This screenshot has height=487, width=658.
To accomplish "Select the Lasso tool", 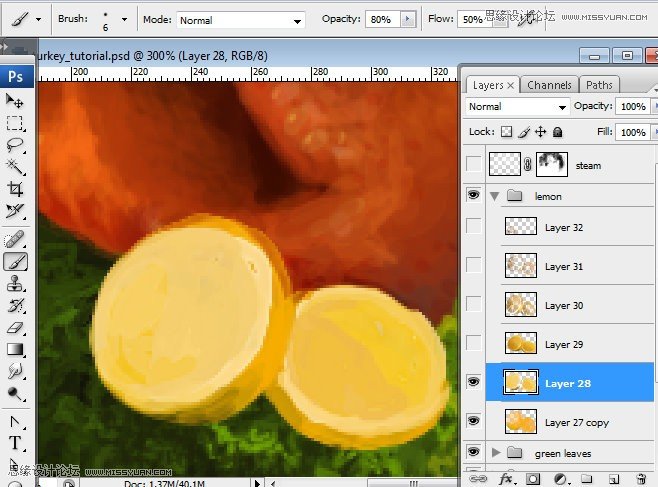I will pyautogui.click(x=15, y=145).
